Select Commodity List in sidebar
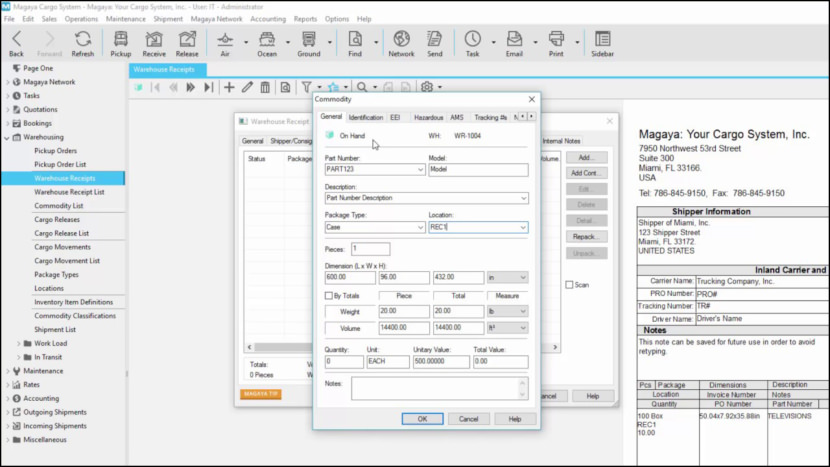The width and height of the screenshot is (830, 467). click(x=59, y=206)
